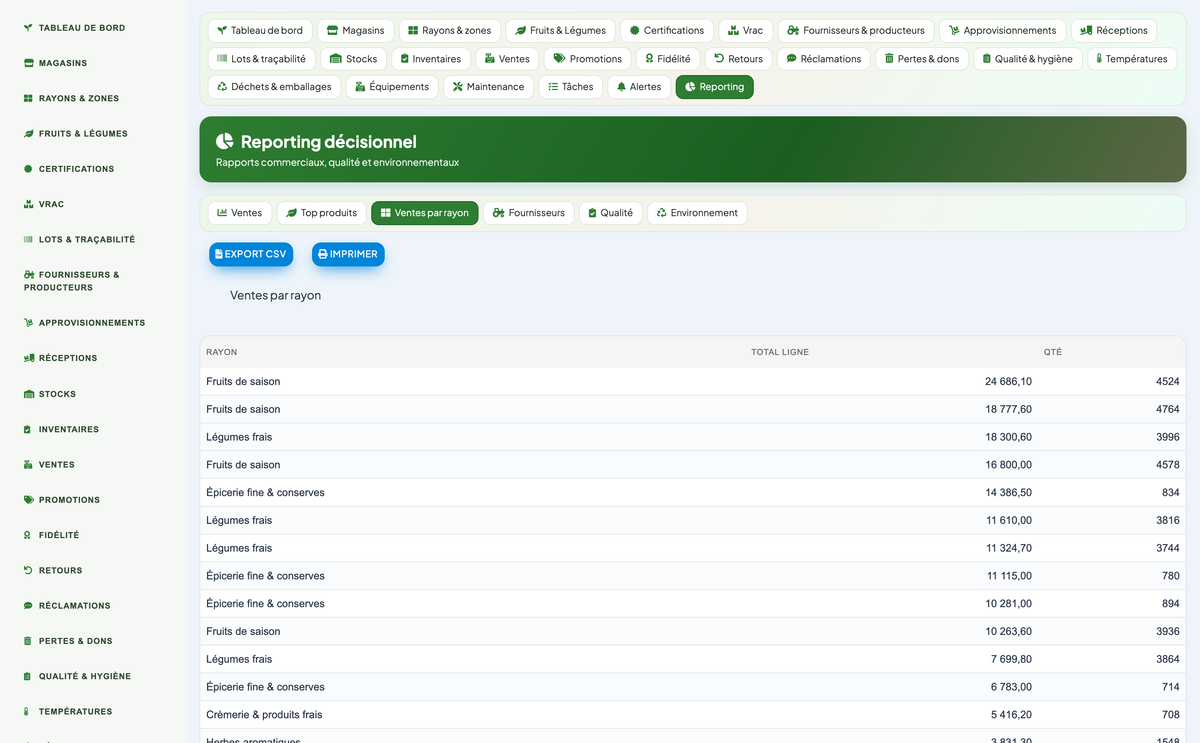The image size is (1200, 743).
Task: Click the pie chart icon in Reporting décisionnel header
Action: [x=225, y=141]
